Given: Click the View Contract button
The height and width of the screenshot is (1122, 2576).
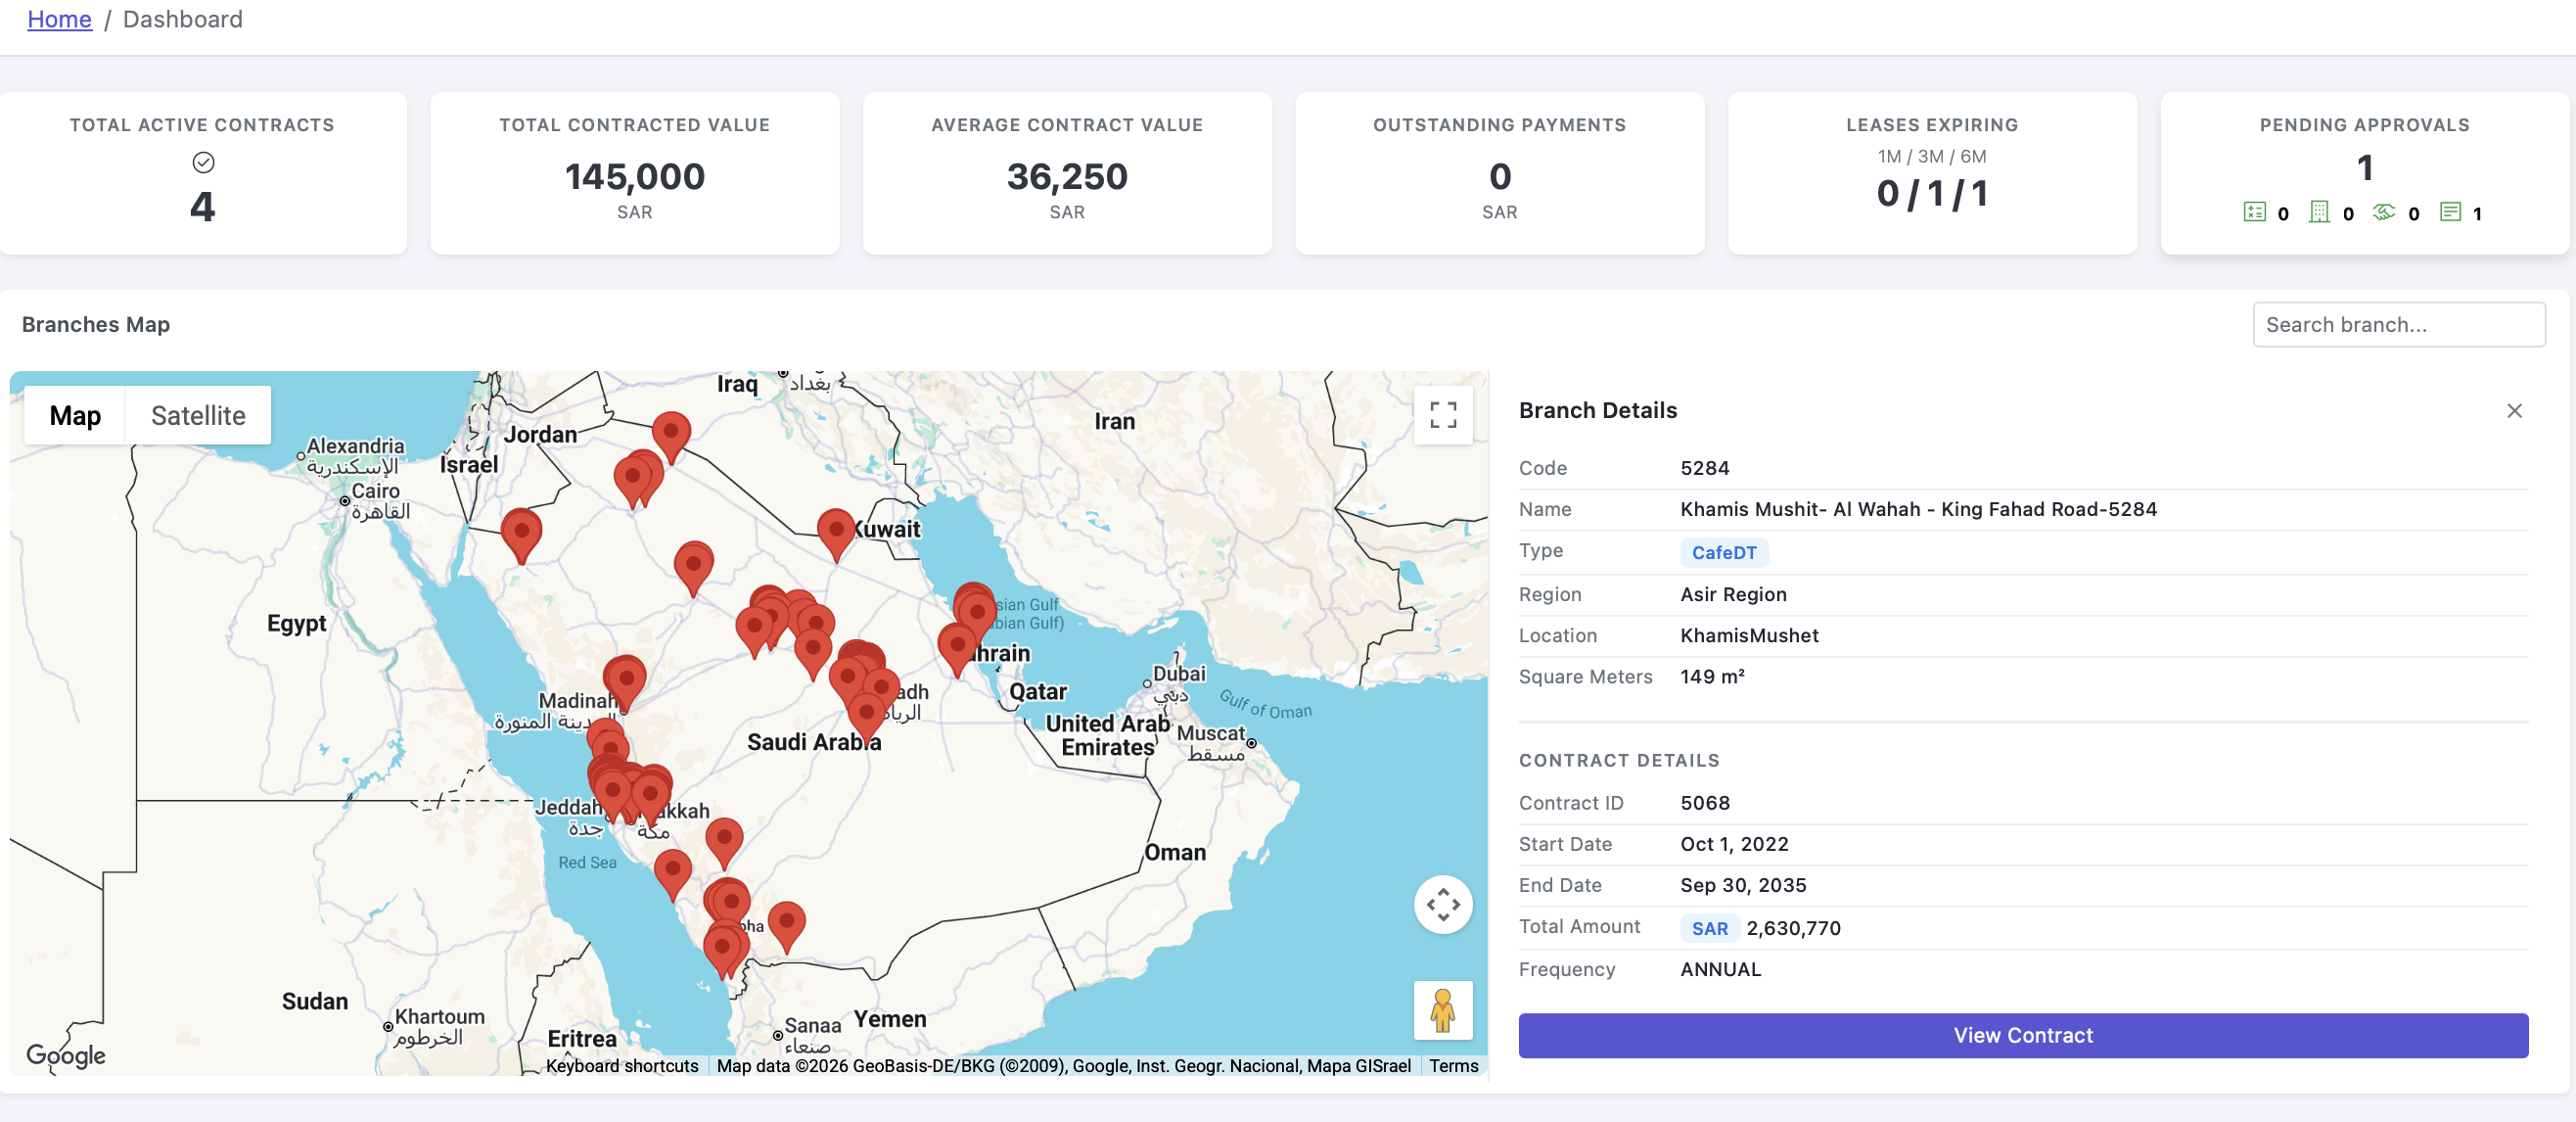Looking at the screenshot, I should tap(2022, 1035).
